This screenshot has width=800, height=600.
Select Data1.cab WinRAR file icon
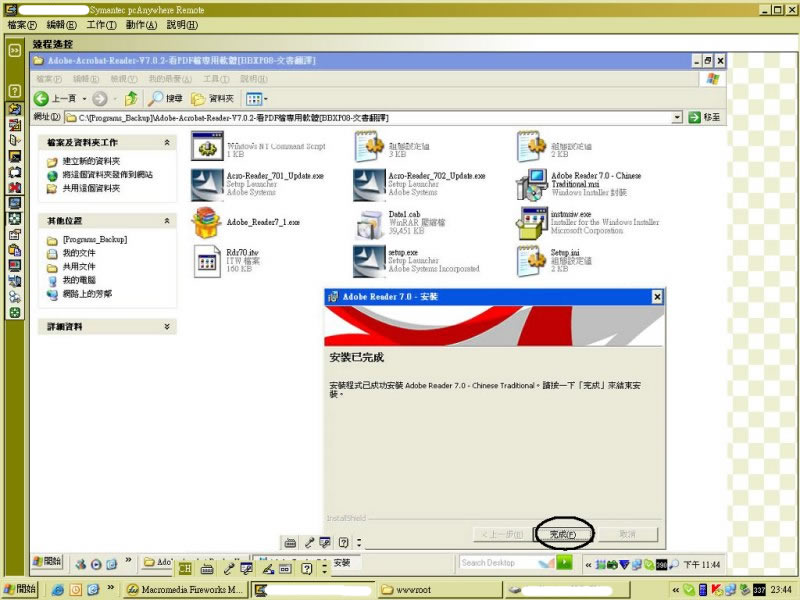point(369,223)
